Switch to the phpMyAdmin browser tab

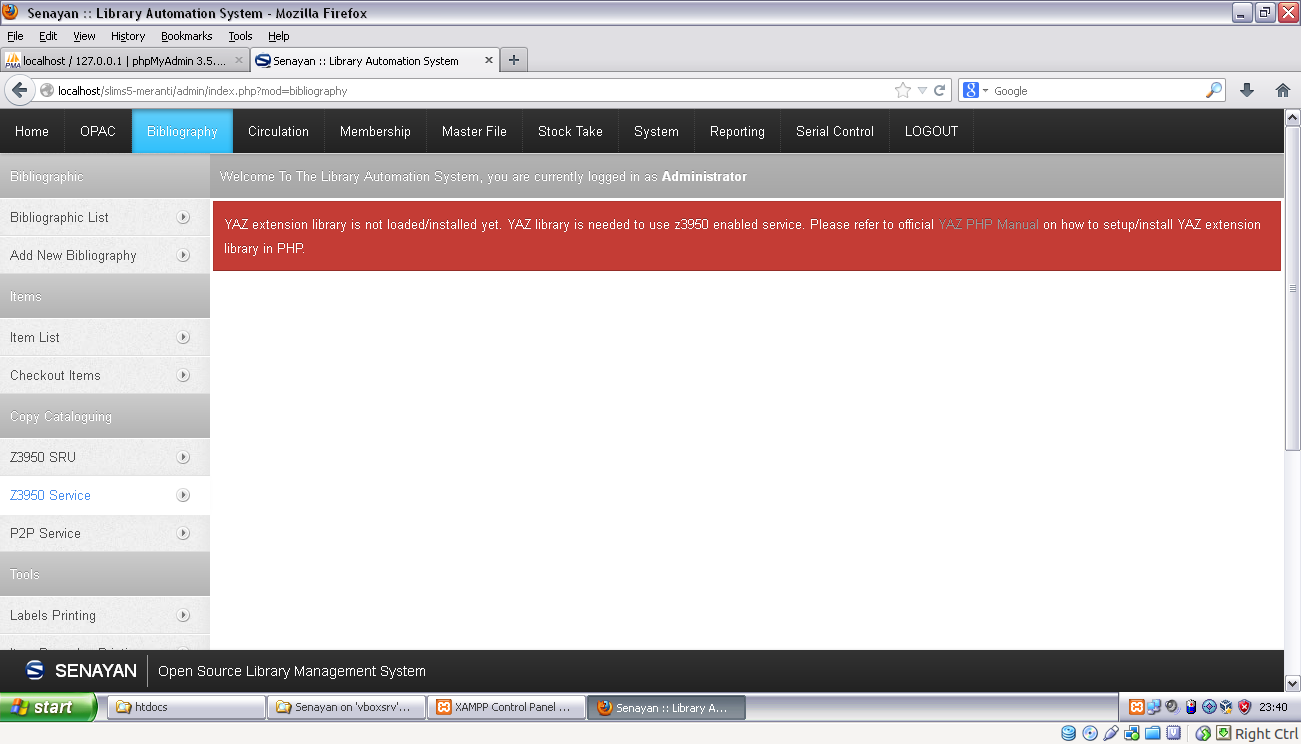[125, 60]
